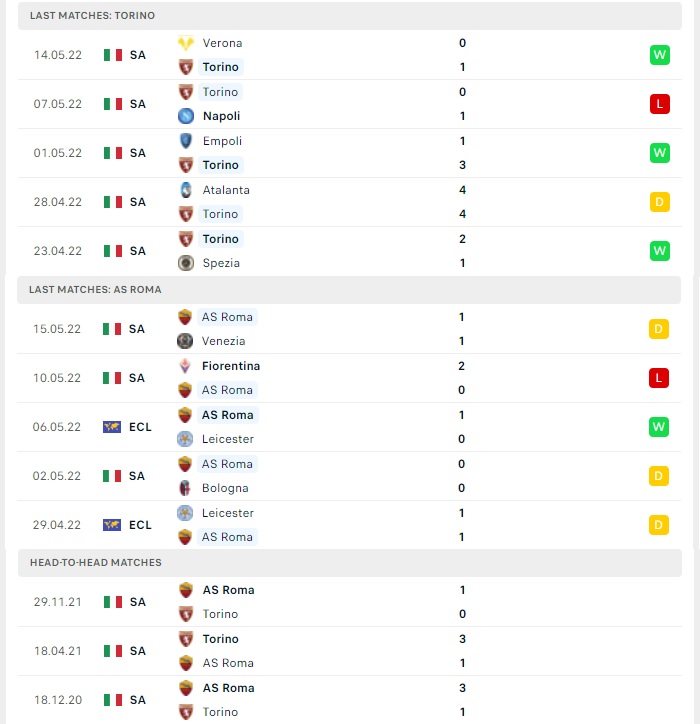Click the red L badge for Napoli match
Viewport: 700px width, 724px height.
tap(659, 104)
